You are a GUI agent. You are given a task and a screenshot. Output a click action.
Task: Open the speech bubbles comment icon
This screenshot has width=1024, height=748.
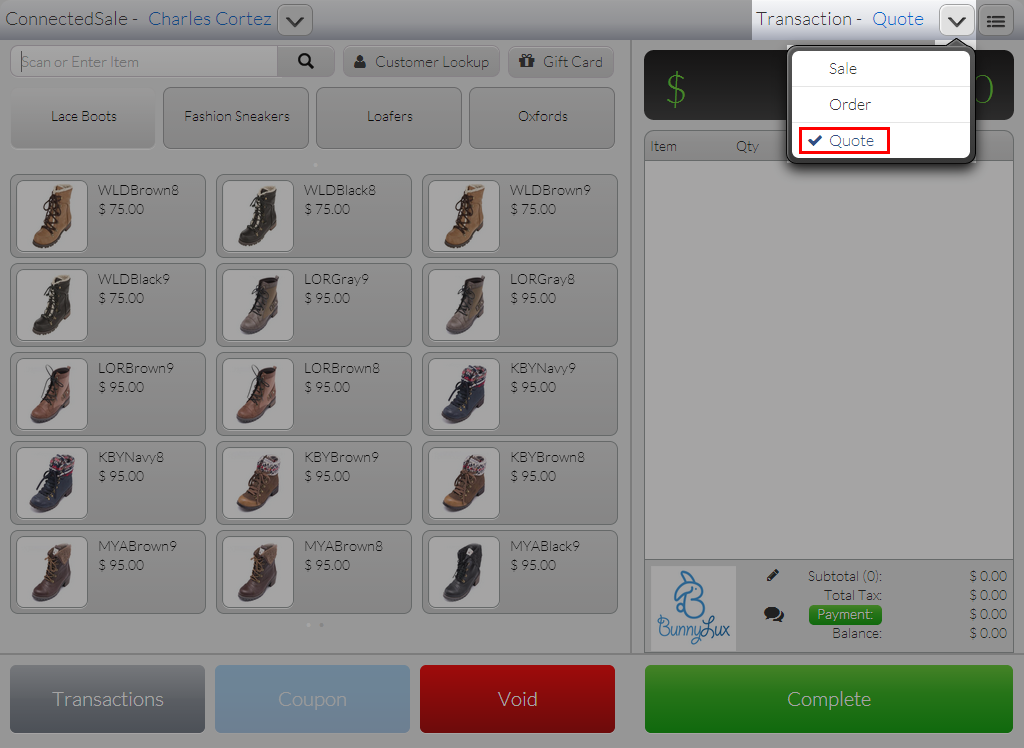pyautogui.click(x=774, y=614)
